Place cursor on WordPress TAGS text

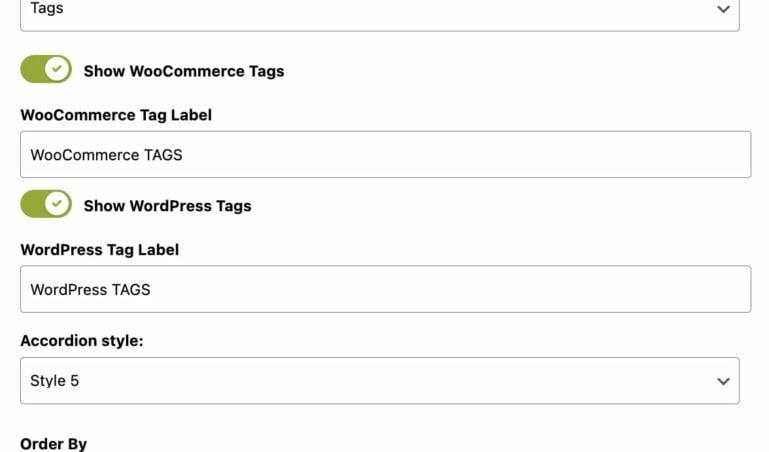tap(90, 290)
